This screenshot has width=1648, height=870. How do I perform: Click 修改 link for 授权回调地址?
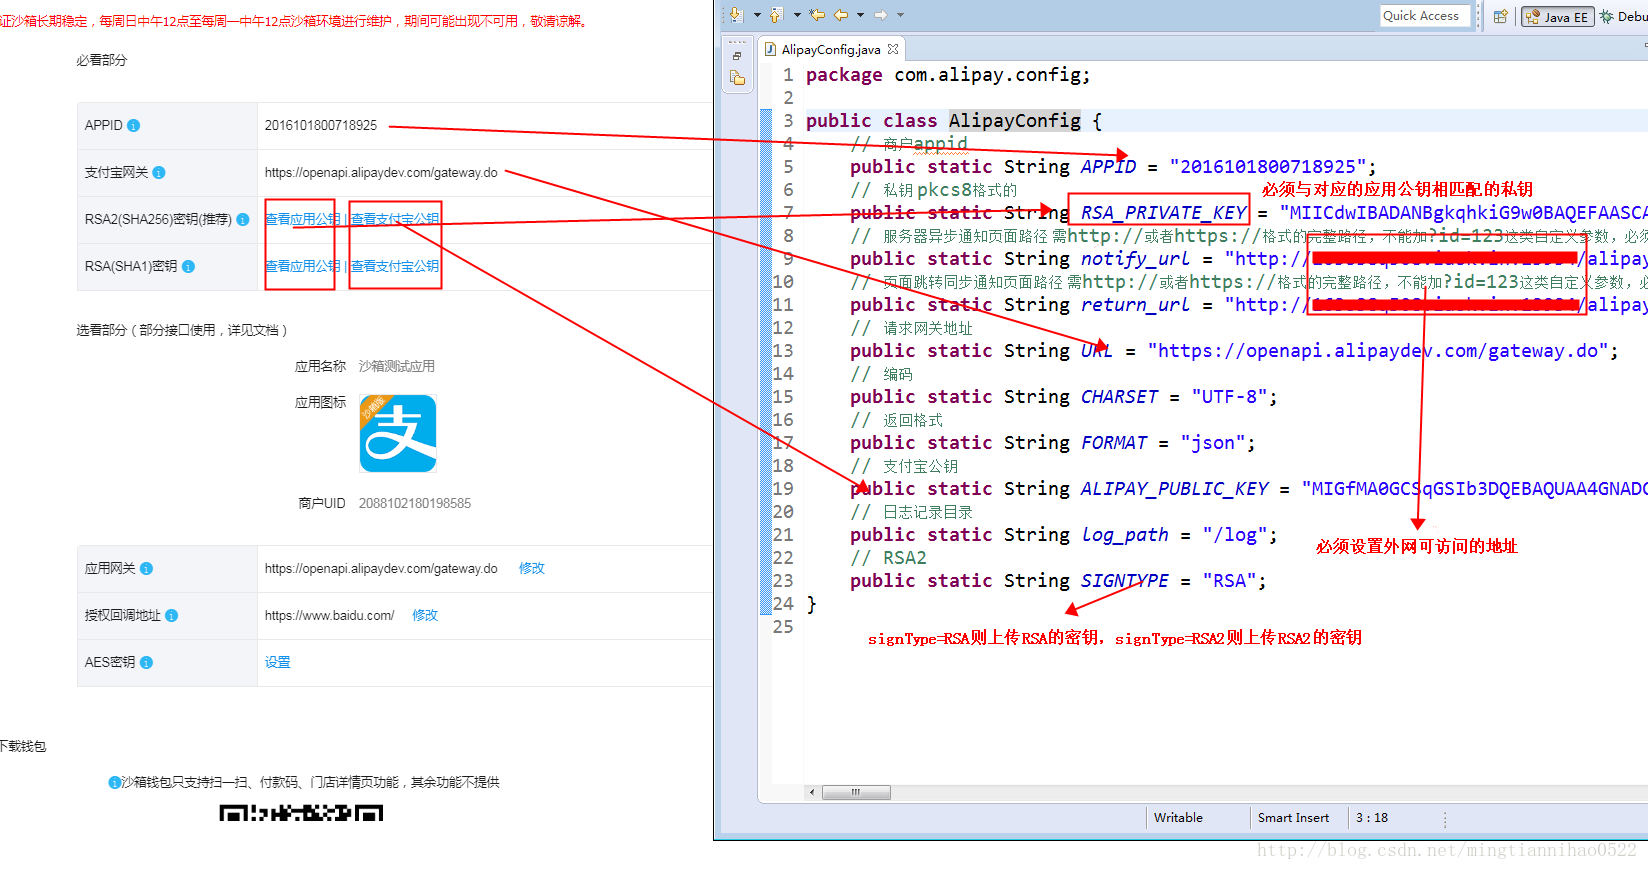coord(425,615)
